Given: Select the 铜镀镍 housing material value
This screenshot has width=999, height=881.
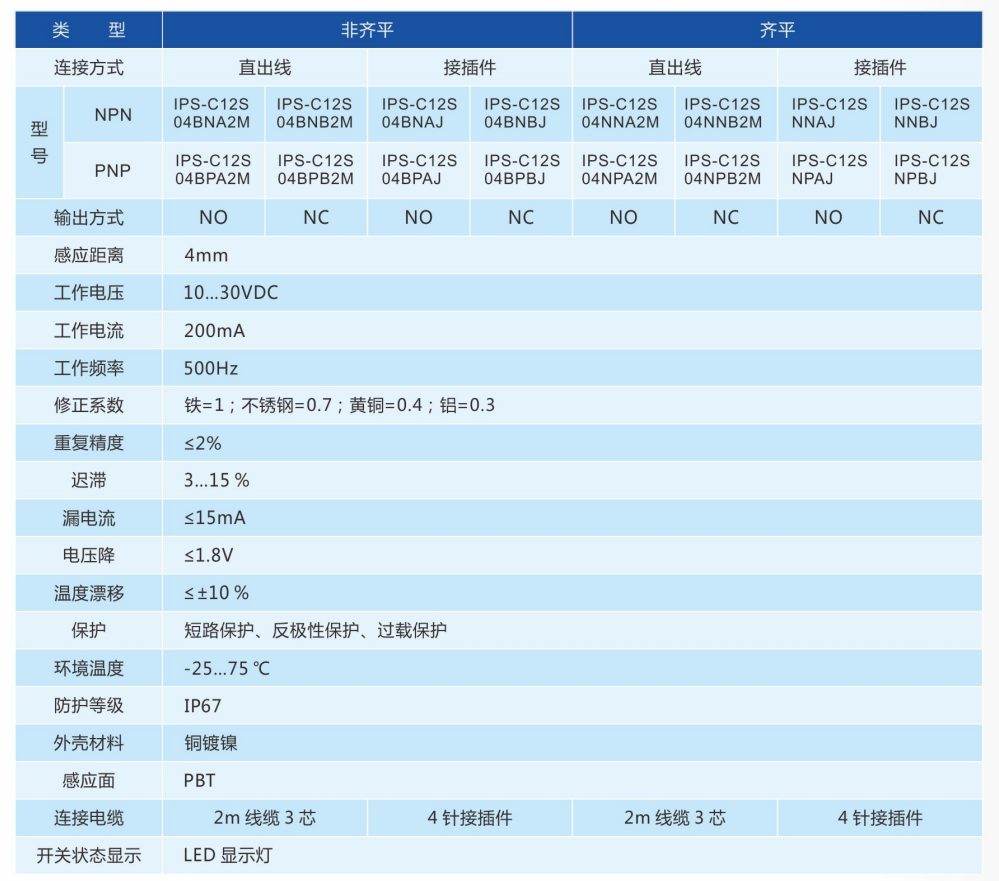Looking at the screenshot, I should 211,743.
